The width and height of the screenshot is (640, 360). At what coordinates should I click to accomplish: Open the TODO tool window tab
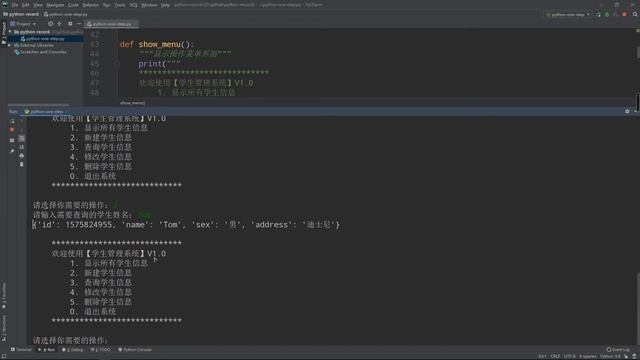point(100,350)
